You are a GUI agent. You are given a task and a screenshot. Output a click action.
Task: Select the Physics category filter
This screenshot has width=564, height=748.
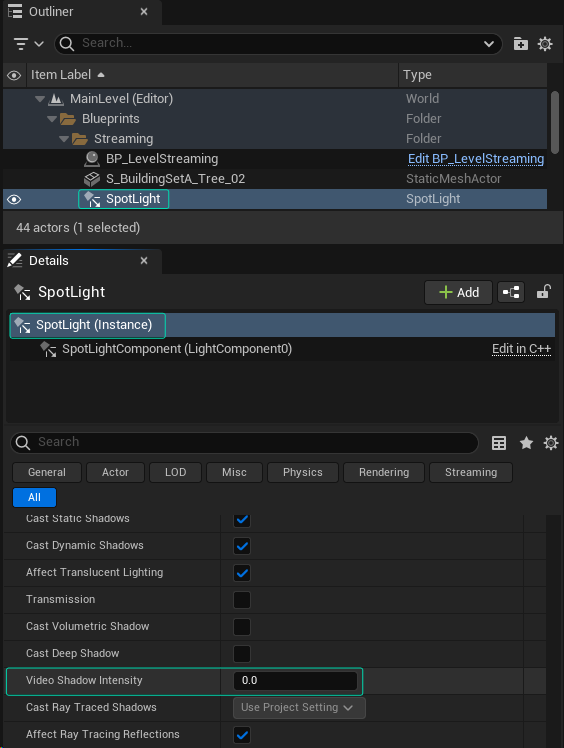tap(303, 472)
